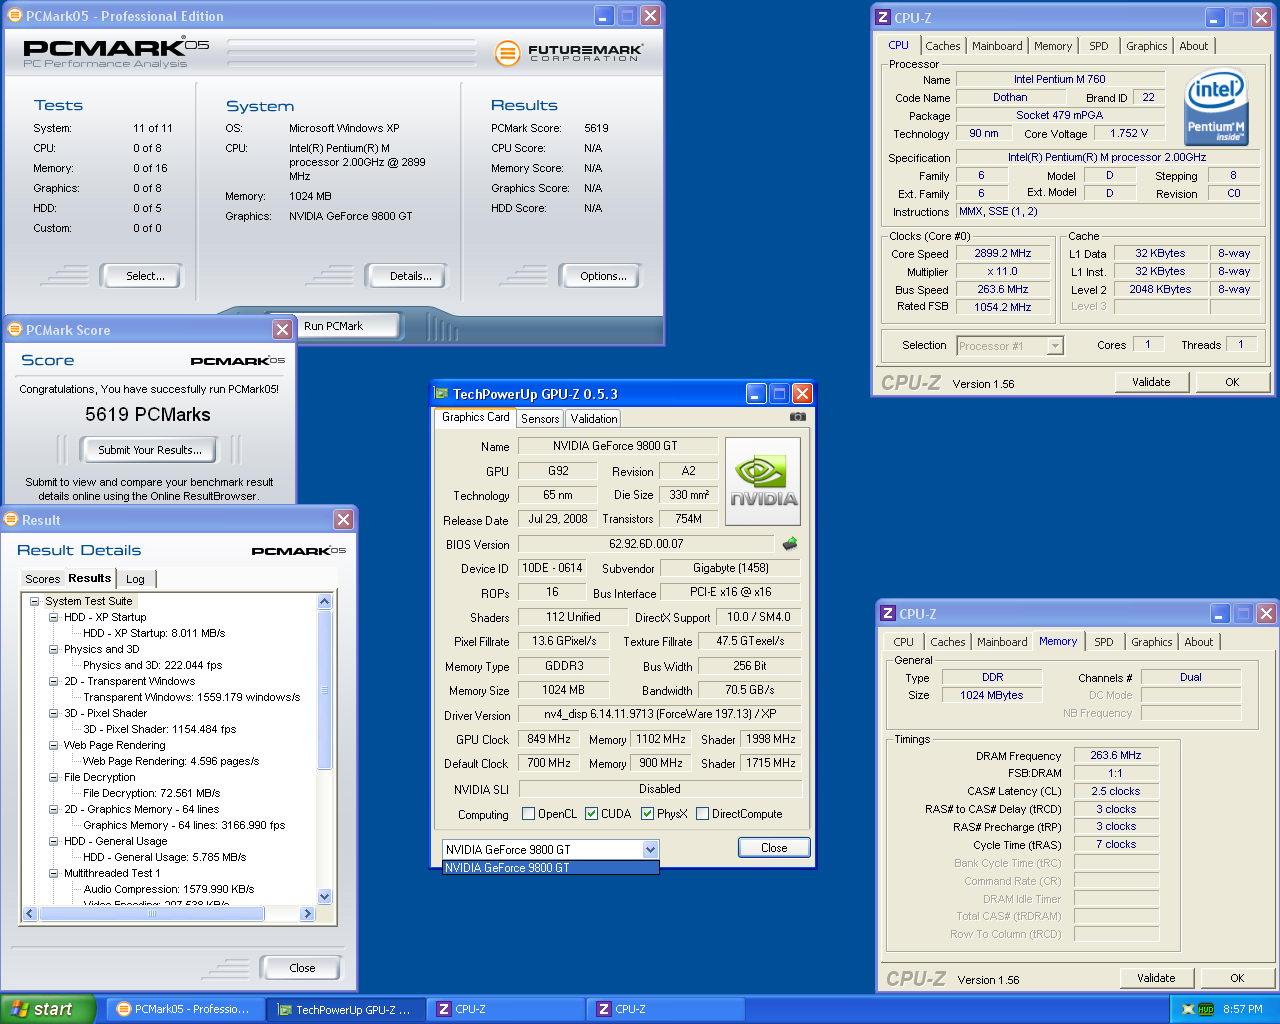Switch to Scores tab in Result Details
The width and height of the screenshot is (1280, 1024).
tap(42, 579)
